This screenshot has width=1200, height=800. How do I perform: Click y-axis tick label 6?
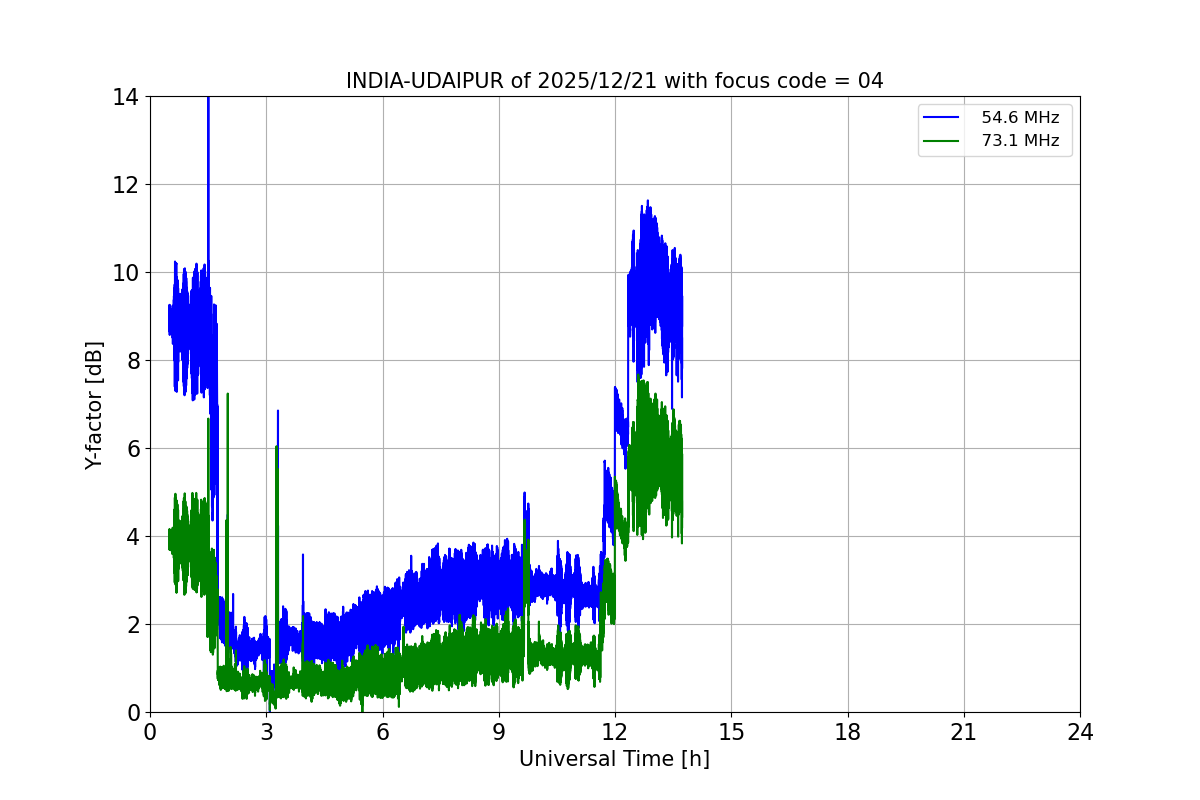coord(132,449)
